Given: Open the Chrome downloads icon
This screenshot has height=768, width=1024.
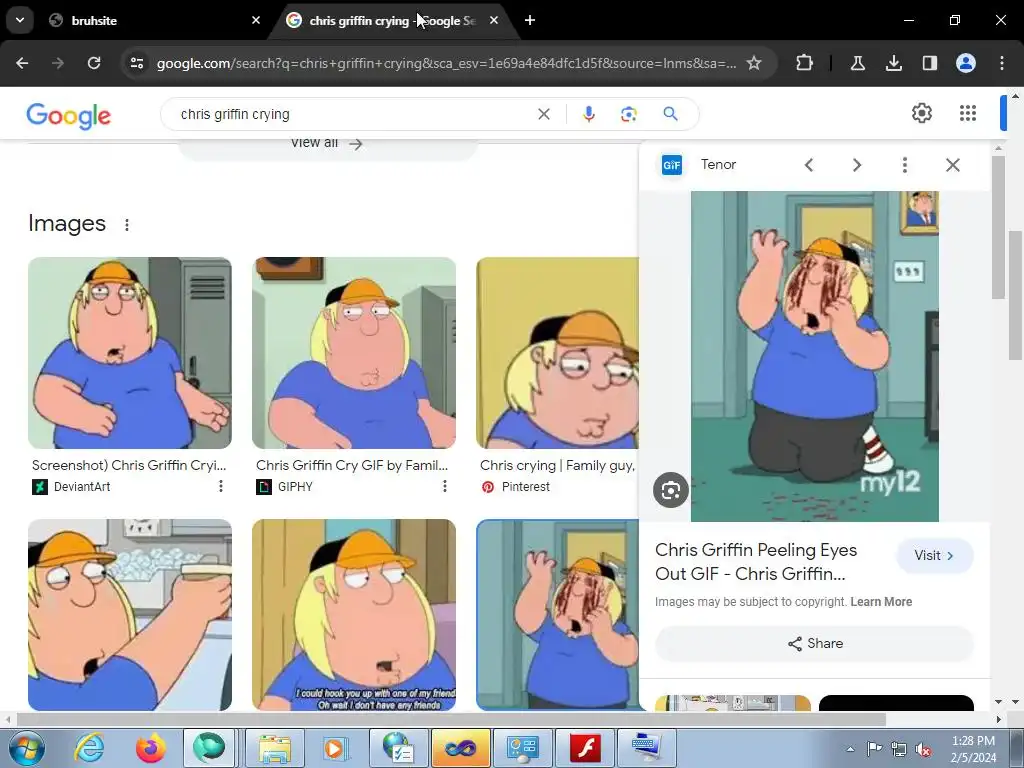Looking at the screenshot, I should tap(893, 63).
